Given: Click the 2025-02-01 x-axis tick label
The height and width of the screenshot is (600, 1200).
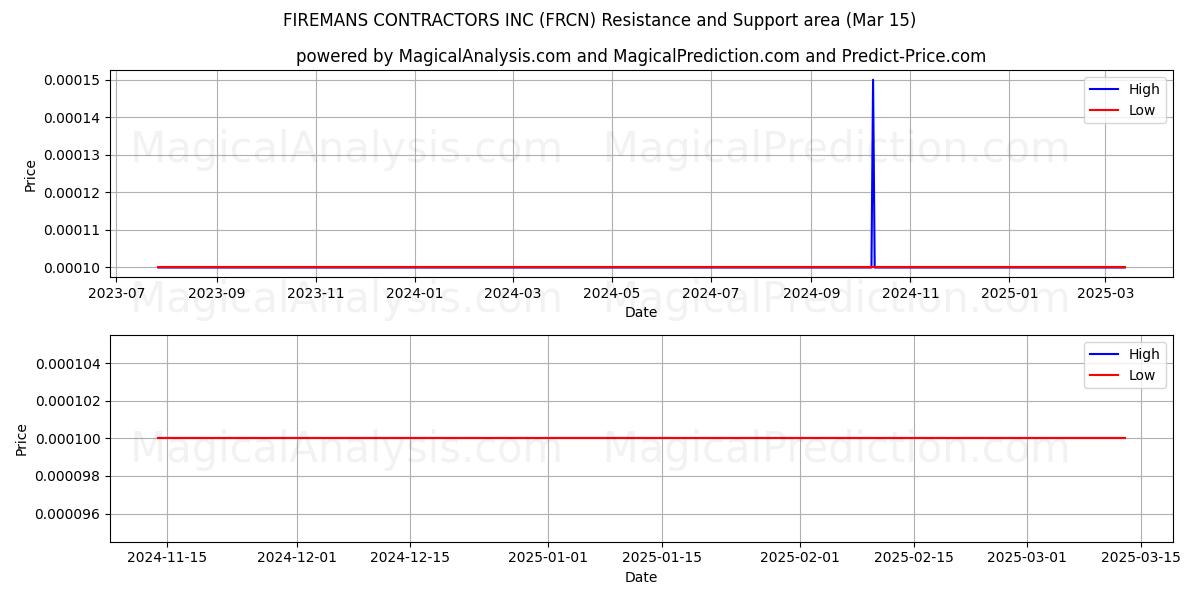Looking at the screenshot, I should coord(800,558).
